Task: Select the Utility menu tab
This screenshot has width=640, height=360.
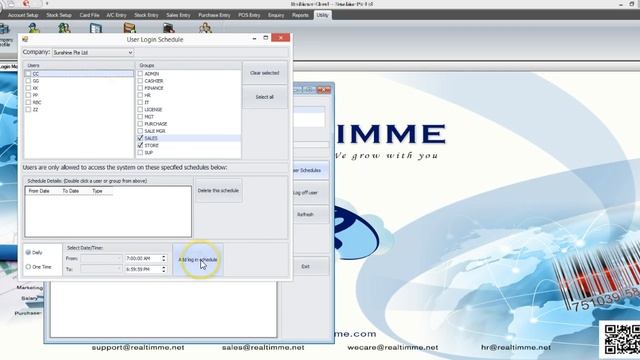Action: (x=322, y=15)
